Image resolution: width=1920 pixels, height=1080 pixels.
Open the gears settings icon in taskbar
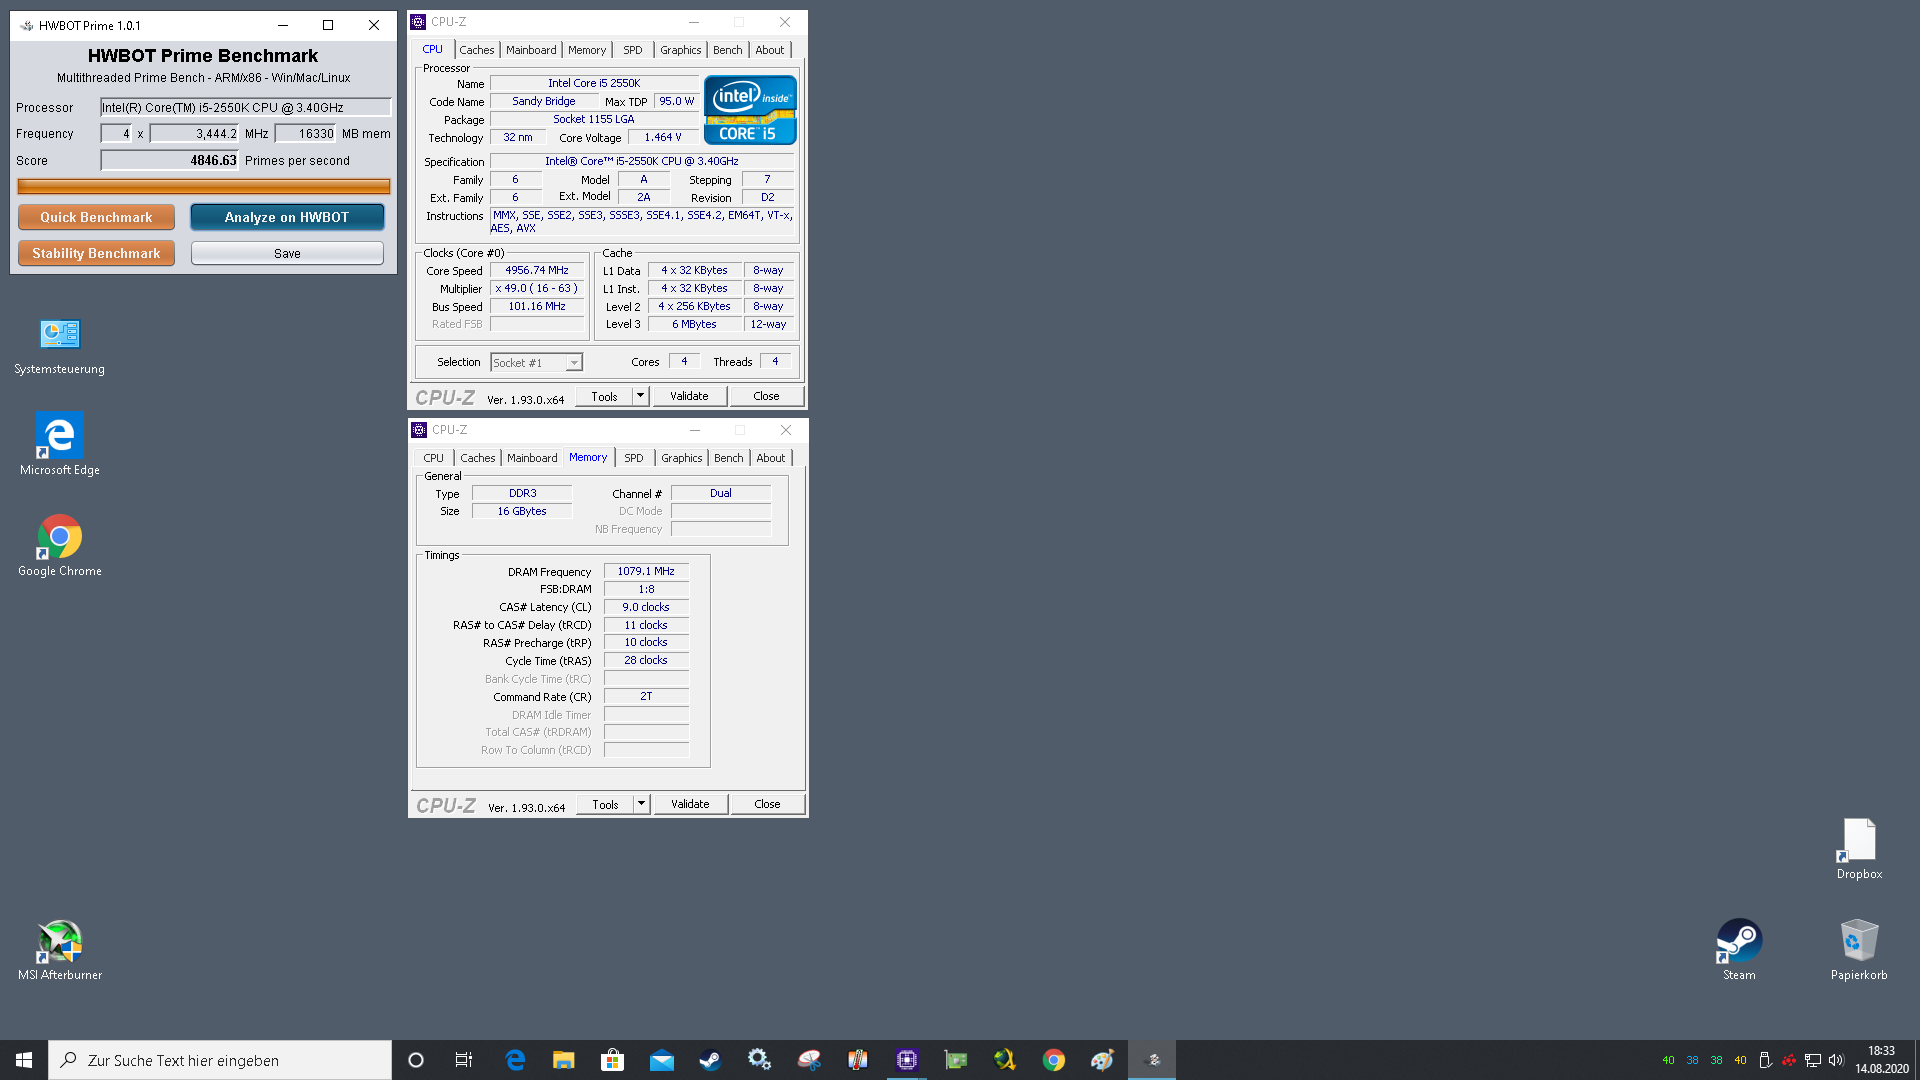click(x=760, y=1060)
